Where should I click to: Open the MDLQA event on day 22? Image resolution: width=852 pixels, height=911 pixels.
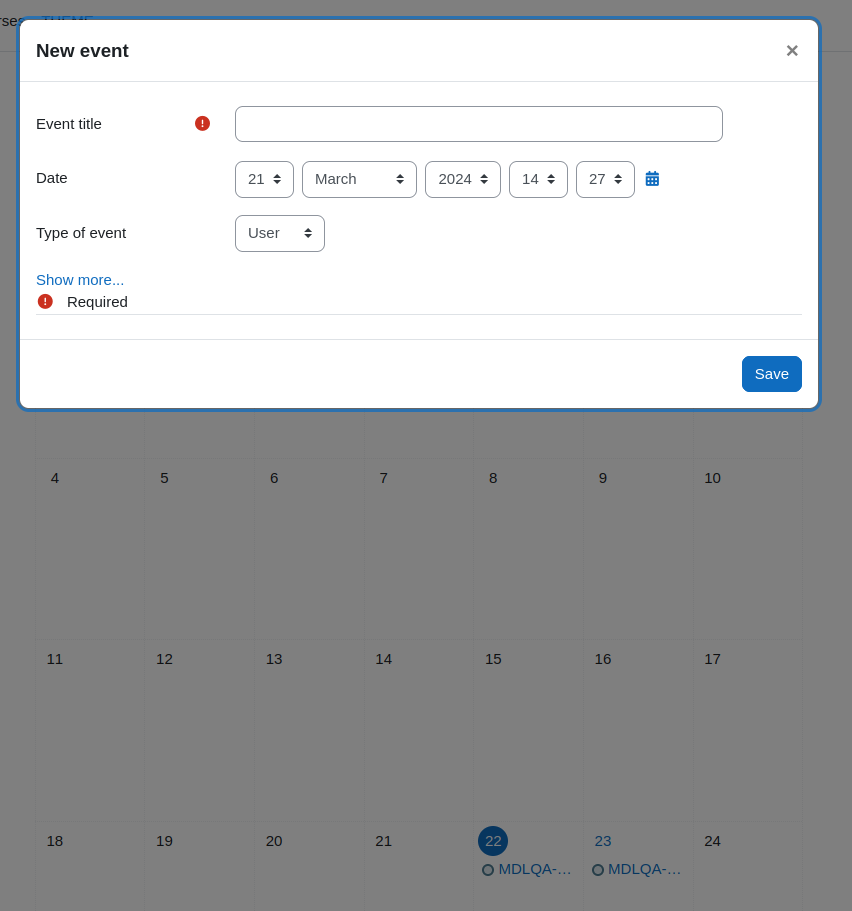(535, 869)
